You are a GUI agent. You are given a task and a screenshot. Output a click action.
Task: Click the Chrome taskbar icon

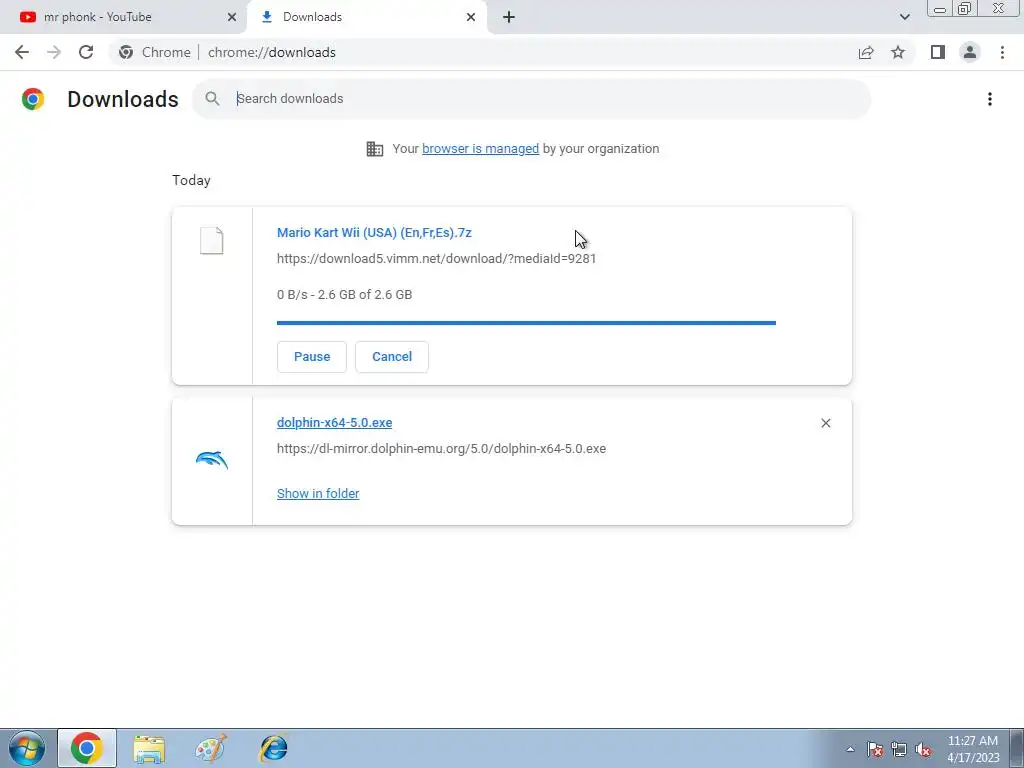click(x=87, y=748)
